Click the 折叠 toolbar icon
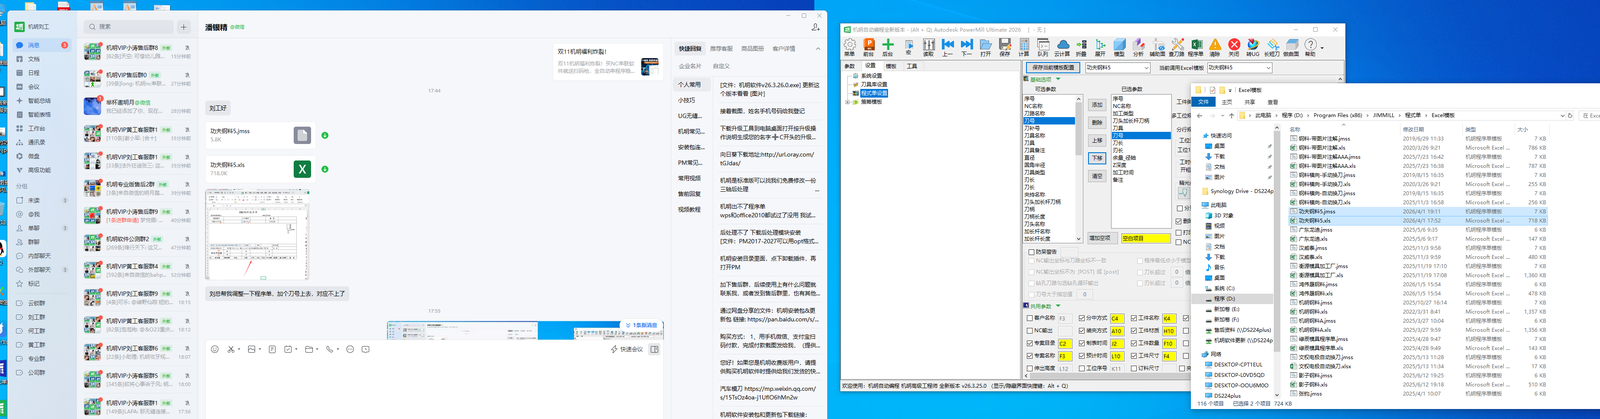 pos(1081,46)
